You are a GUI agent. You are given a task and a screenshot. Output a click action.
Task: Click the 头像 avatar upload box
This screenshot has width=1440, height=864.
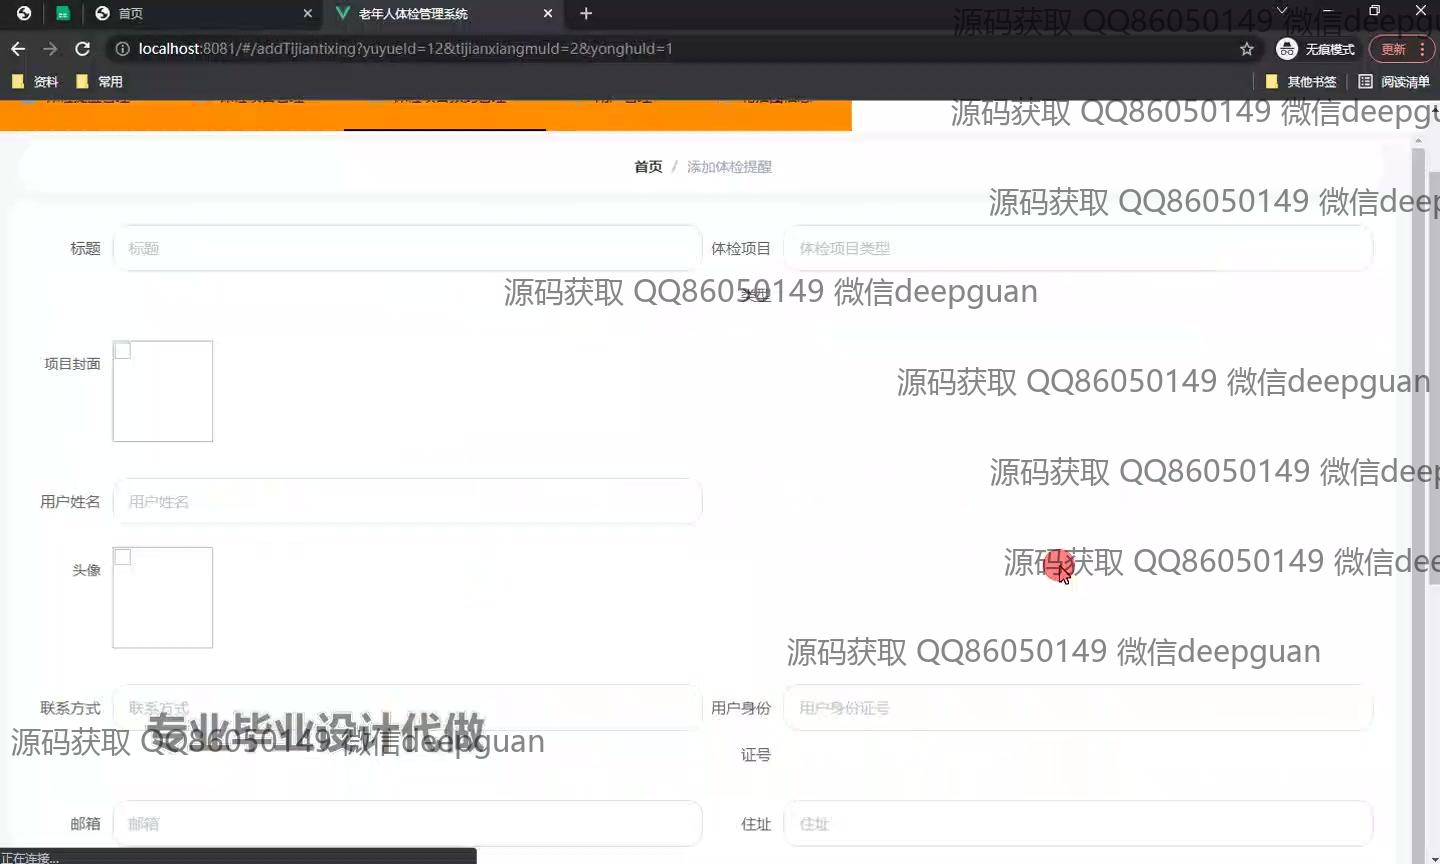coord(163,597)
